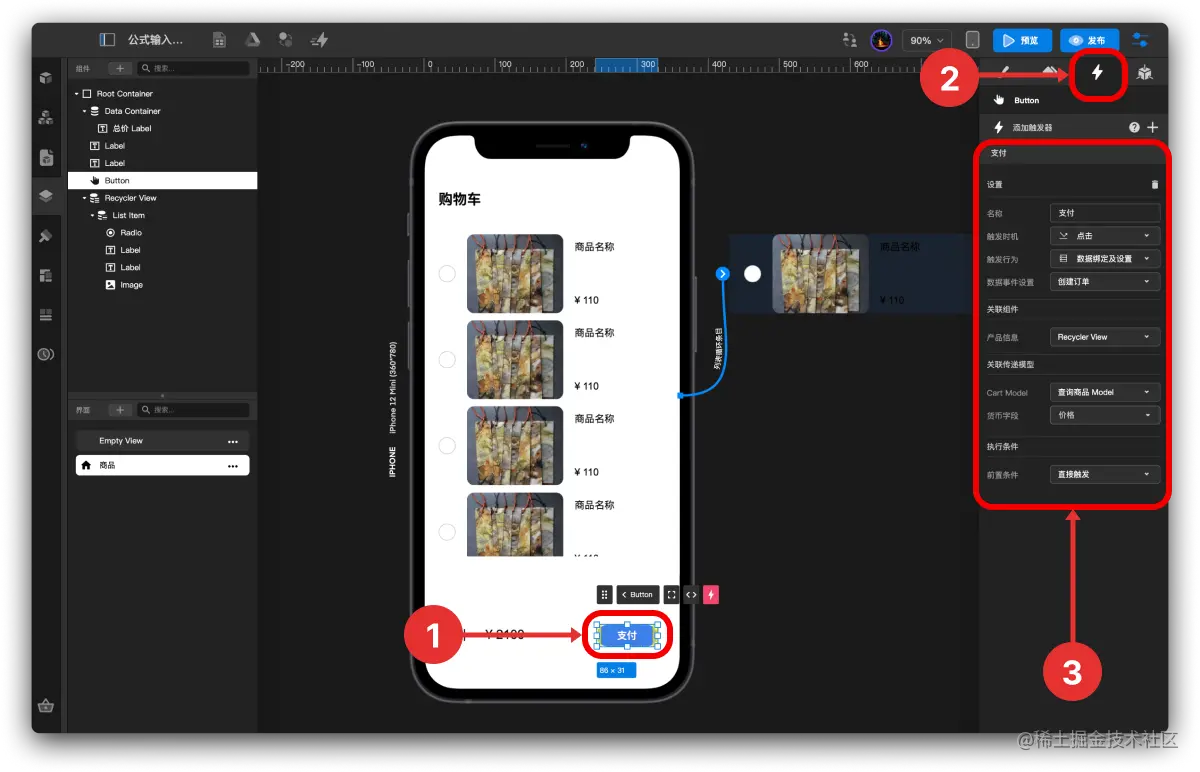Click the blue 预览 preview button
1200x772 pixels.
[1022, 41]
